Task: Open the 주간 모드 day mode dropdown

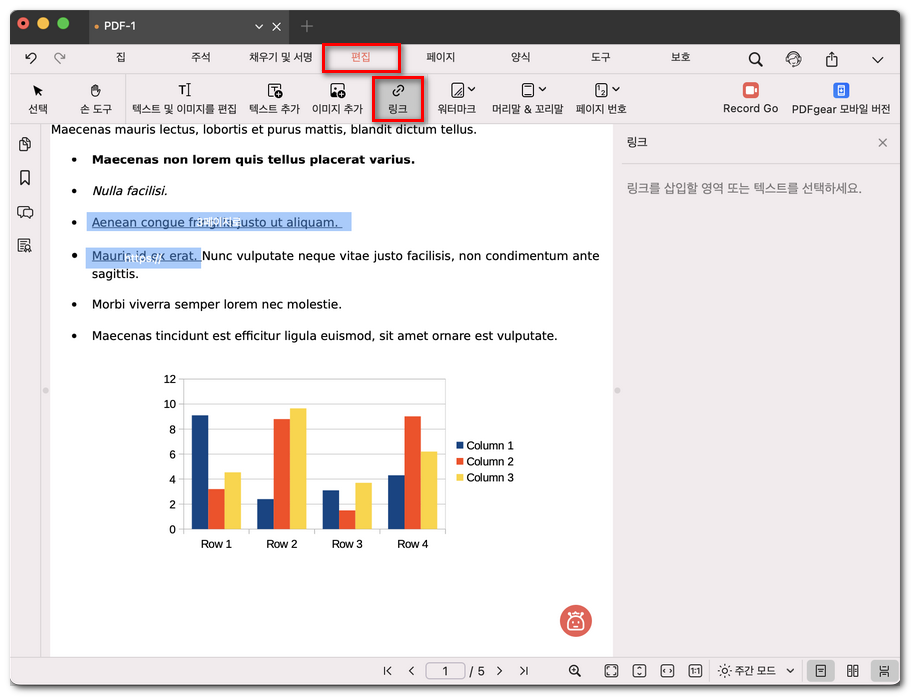Action: click(757, 671)
